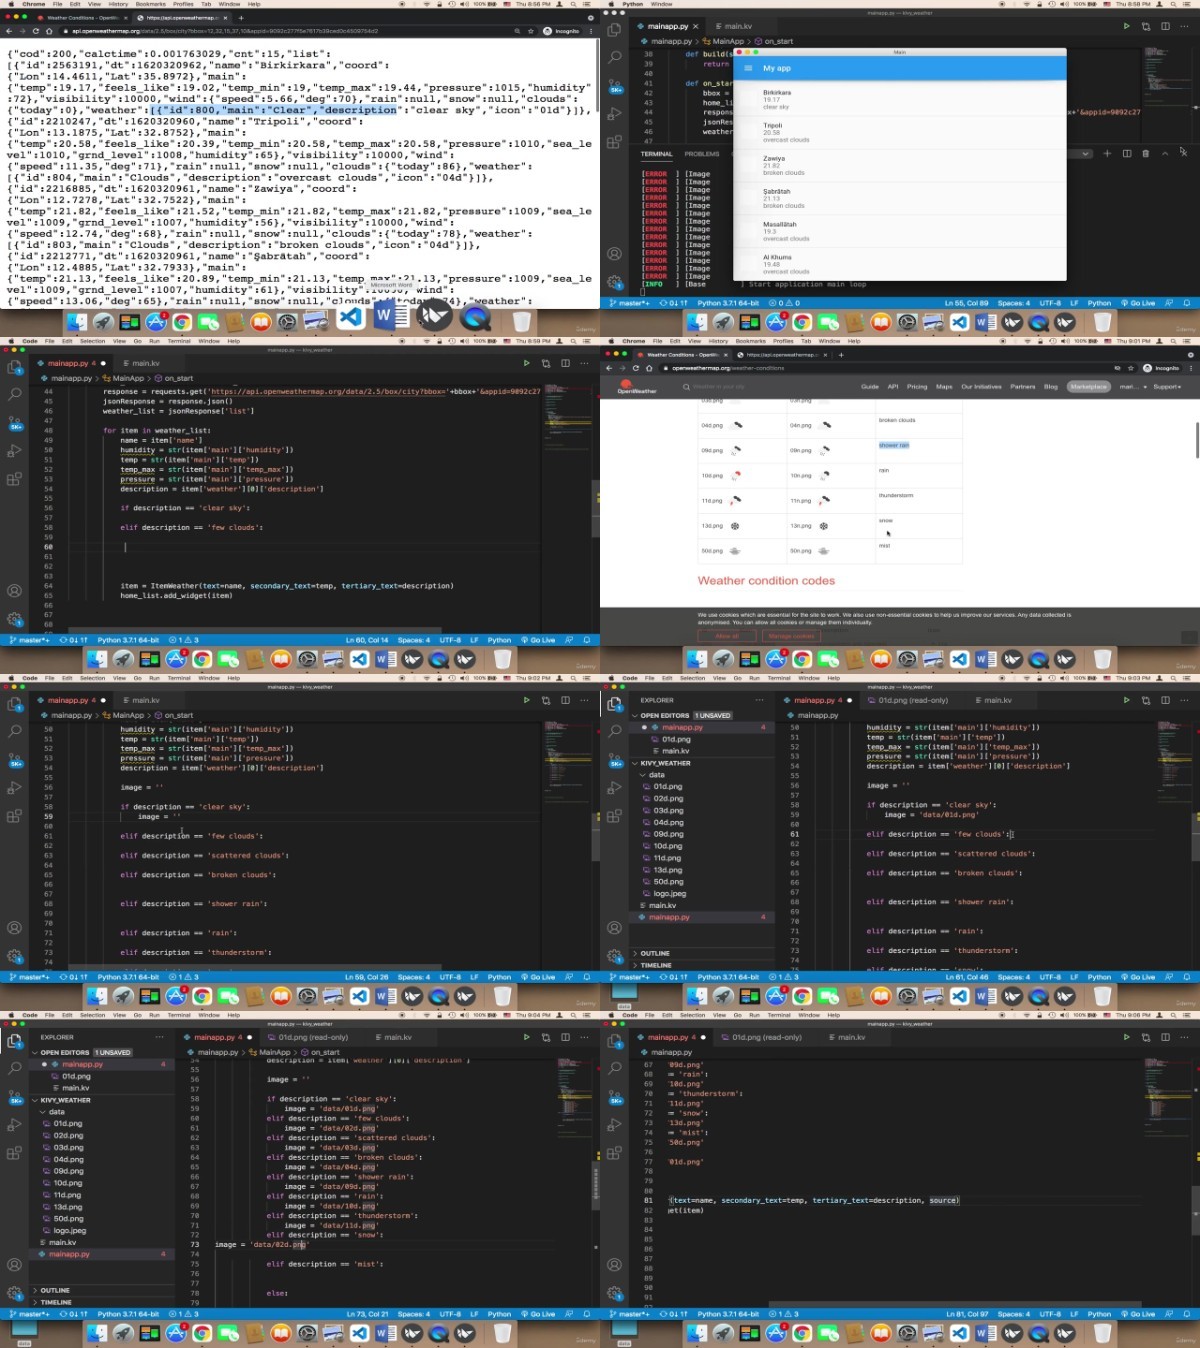This screenshot has width=1200, height=1348.
Task: Click the OpenWeather page vertical scrollbar
Action: (1196, 440)
